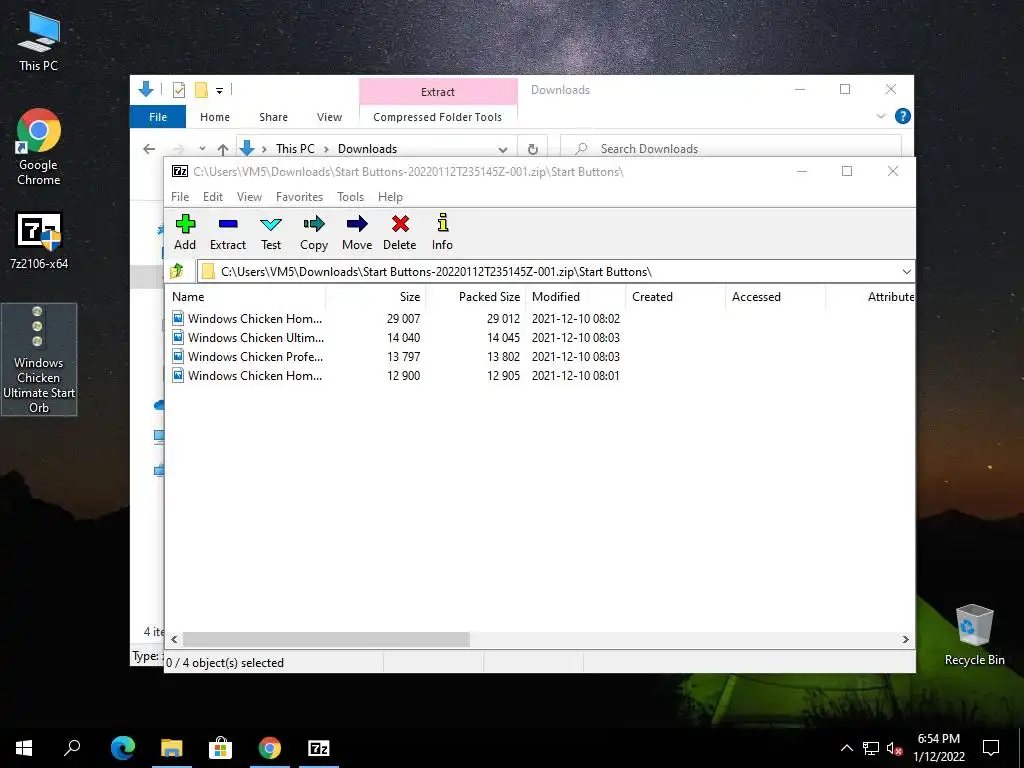Sort by the Created column header
Screen dimensions: 1024x768
coord(675,296)
